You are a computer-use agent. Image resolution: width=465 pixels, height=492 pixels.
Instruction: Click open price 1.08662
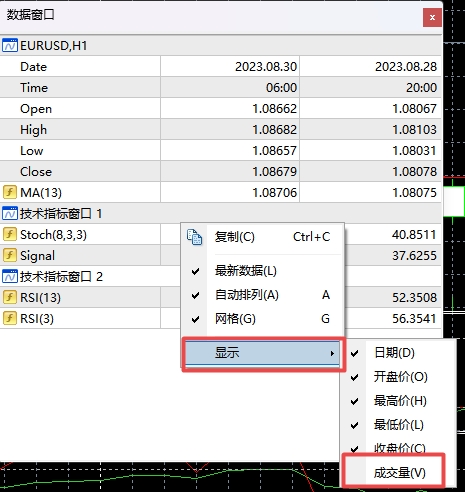click(x=274, y=109)
